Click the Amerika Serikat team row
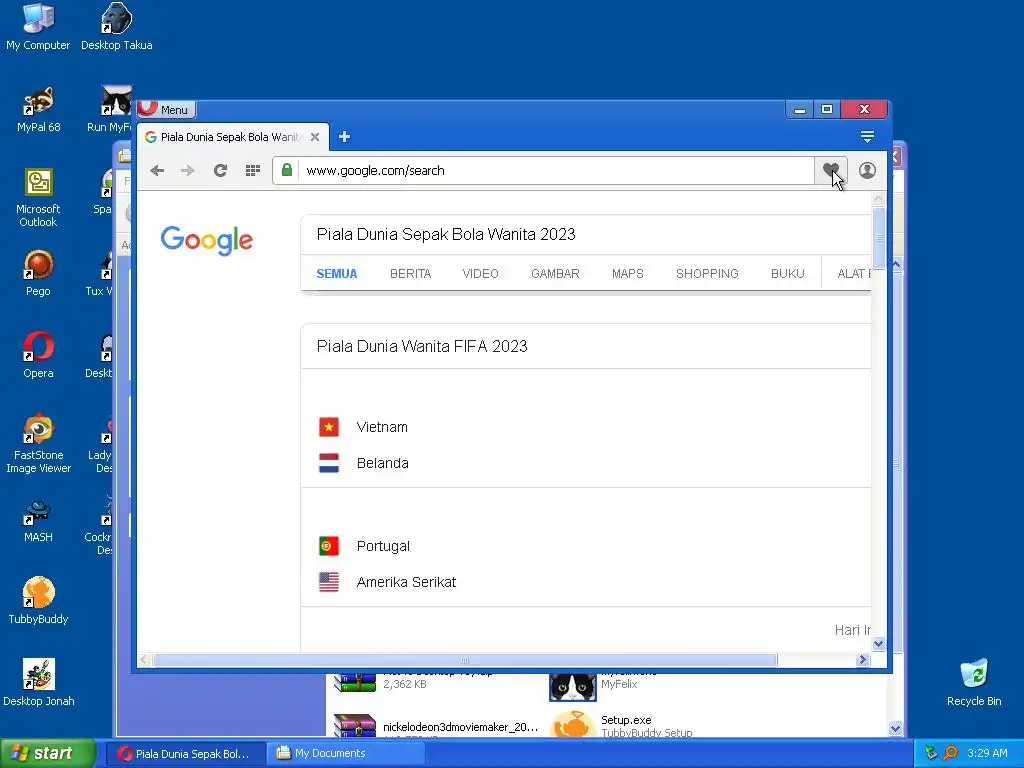 (586, 582)
